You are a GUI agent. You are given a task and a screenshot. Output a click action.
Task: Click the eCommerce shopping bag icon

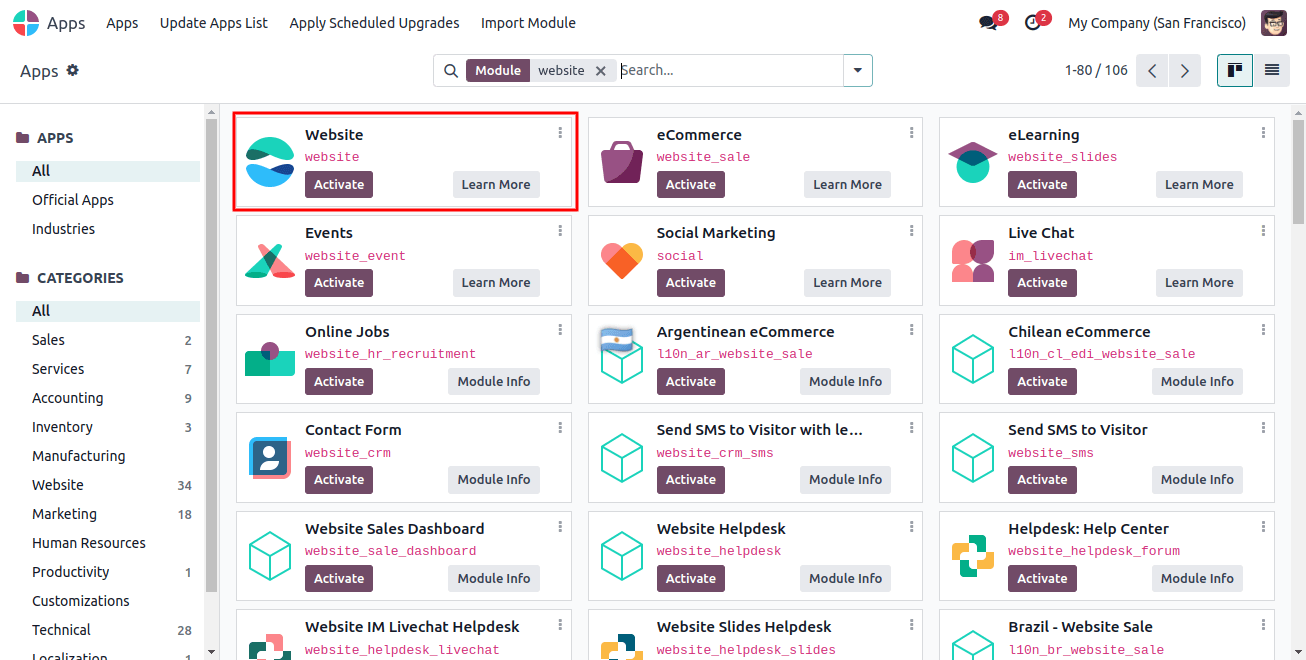click(x=622, y=162)
